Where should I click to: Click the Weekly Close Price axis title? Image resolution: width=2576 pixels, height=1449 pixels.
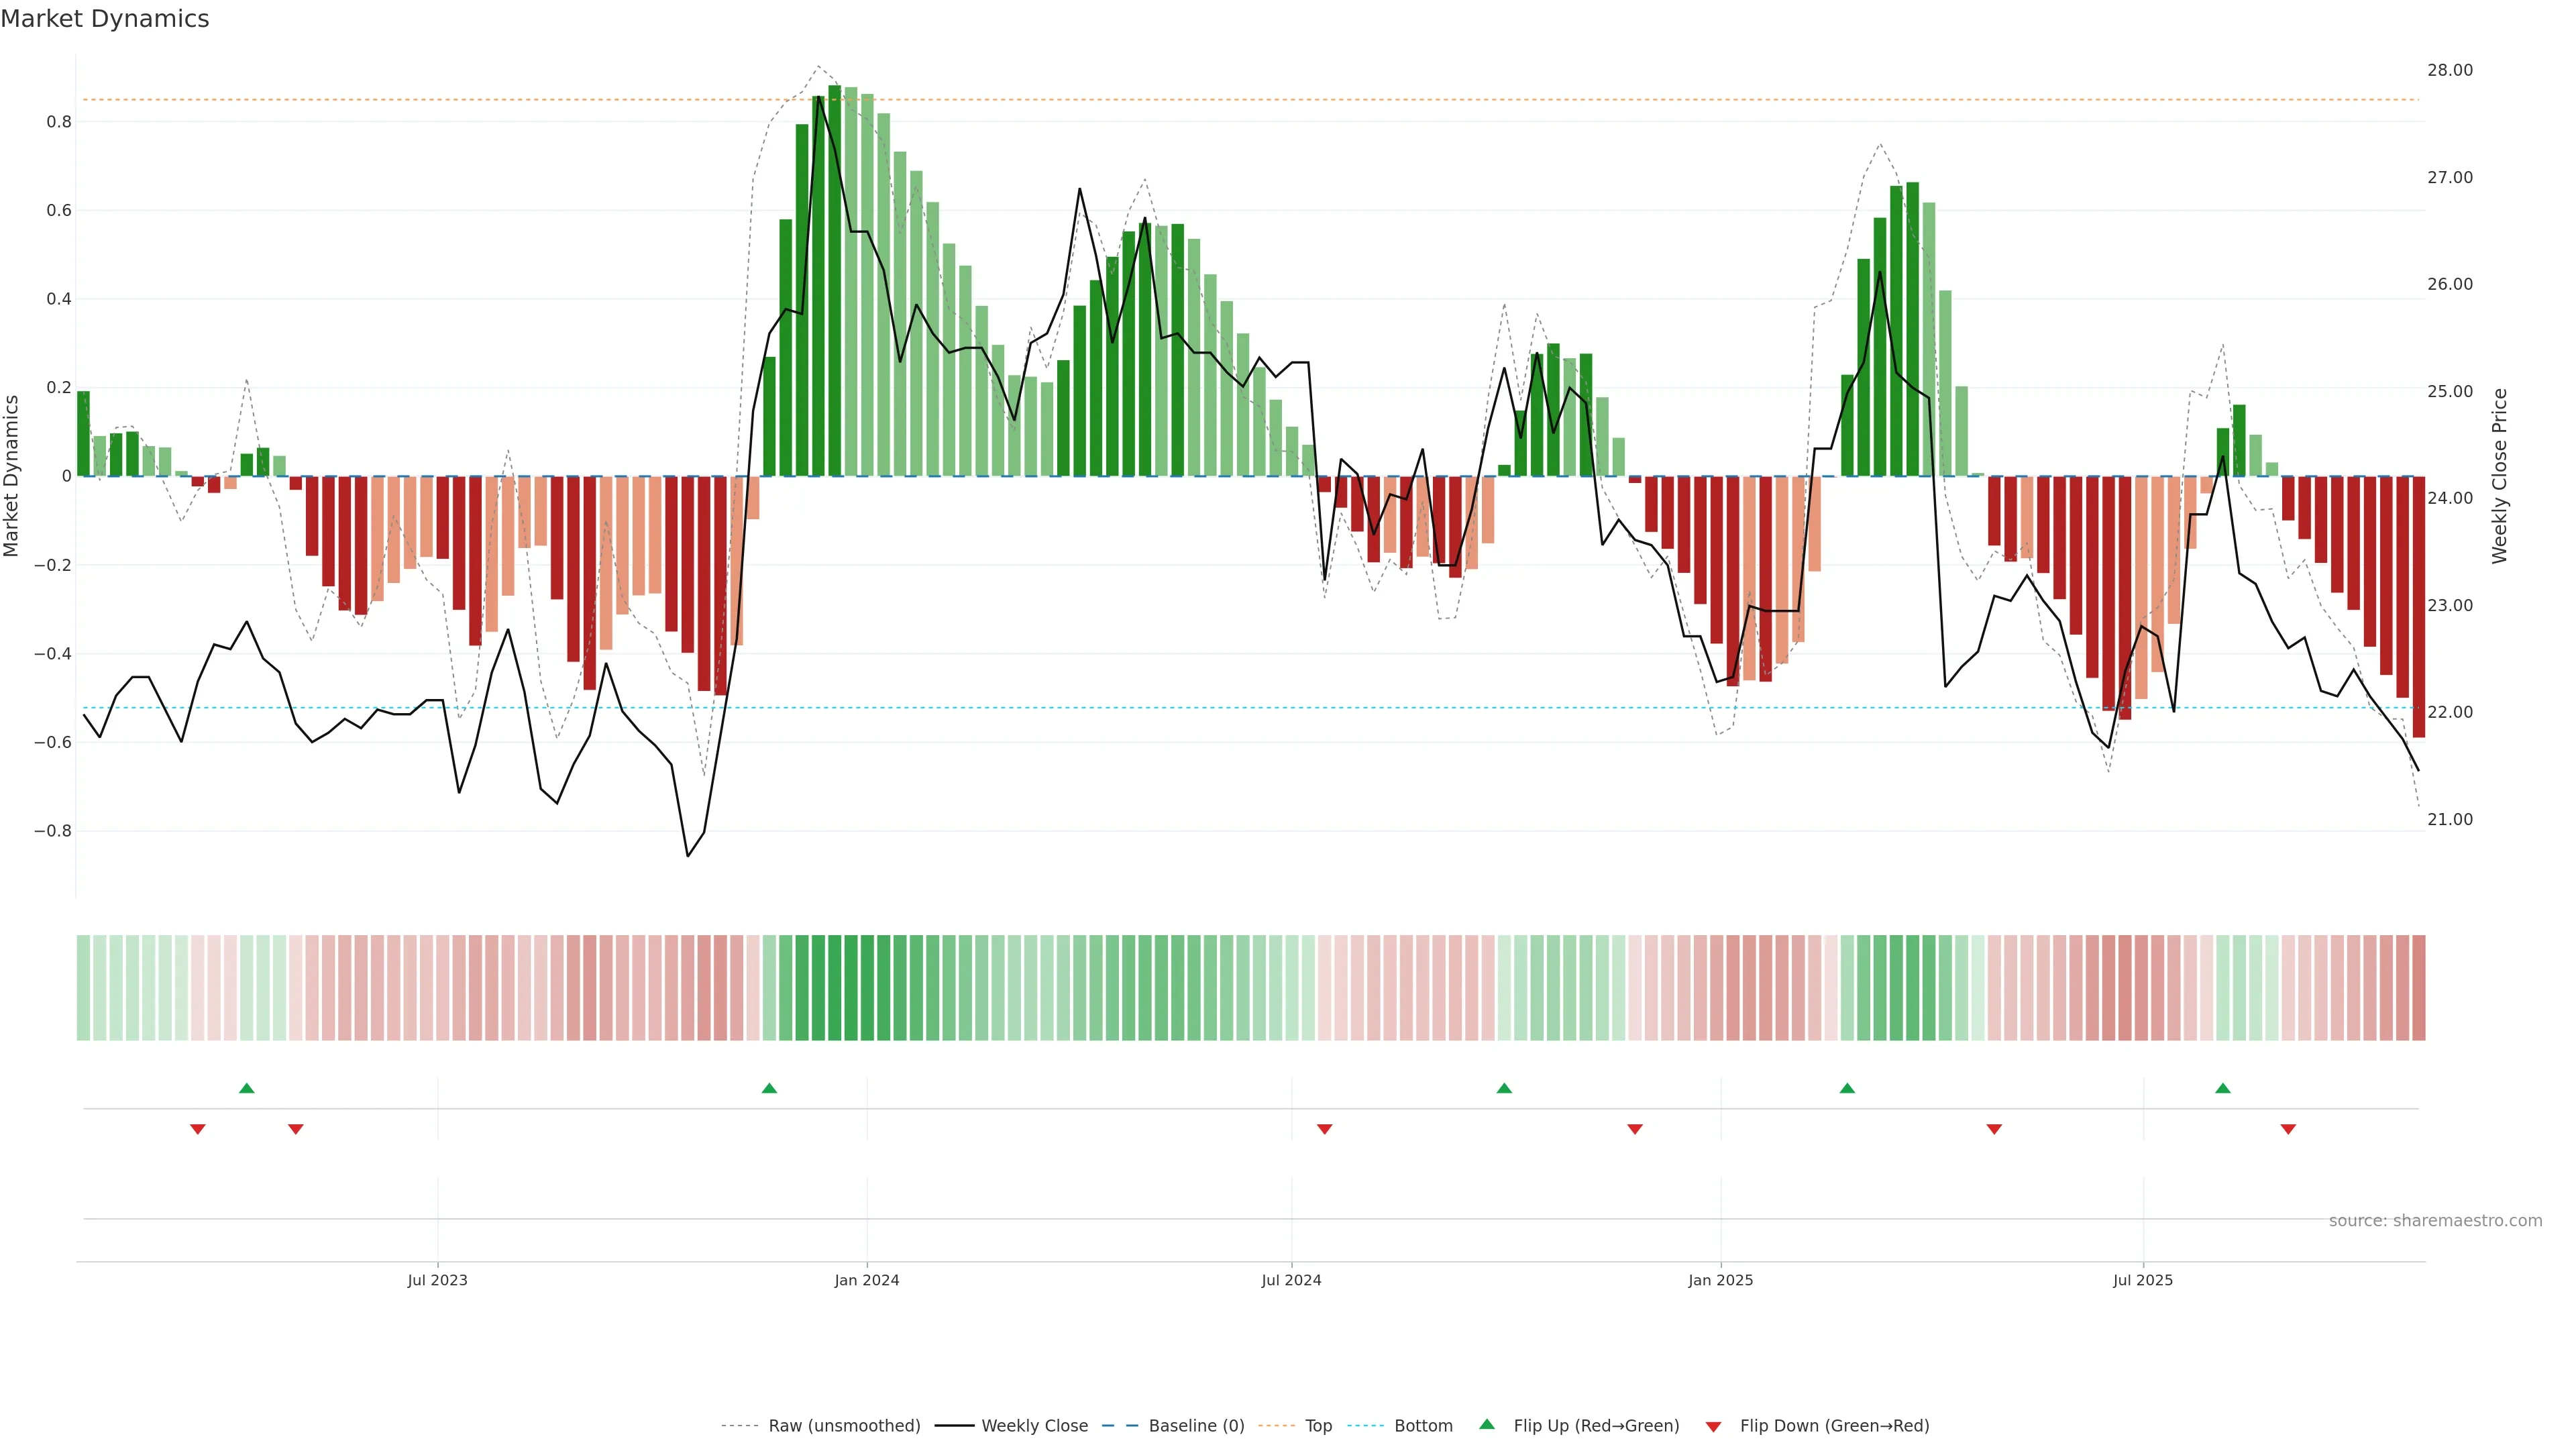(2500, 476)
